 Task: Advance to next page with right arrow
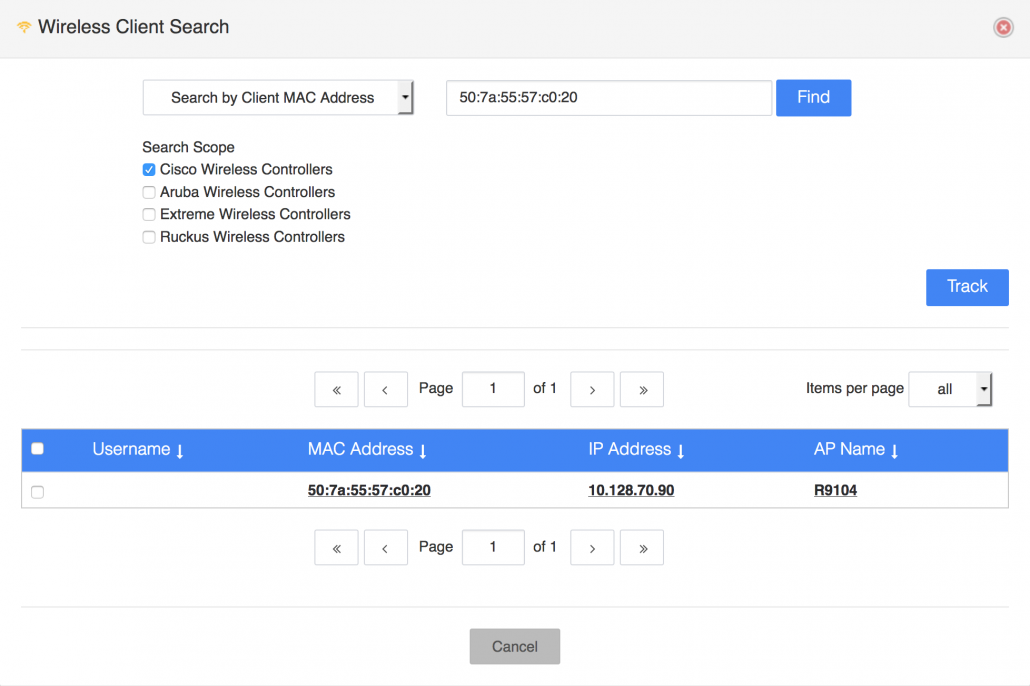click(591, 389)
